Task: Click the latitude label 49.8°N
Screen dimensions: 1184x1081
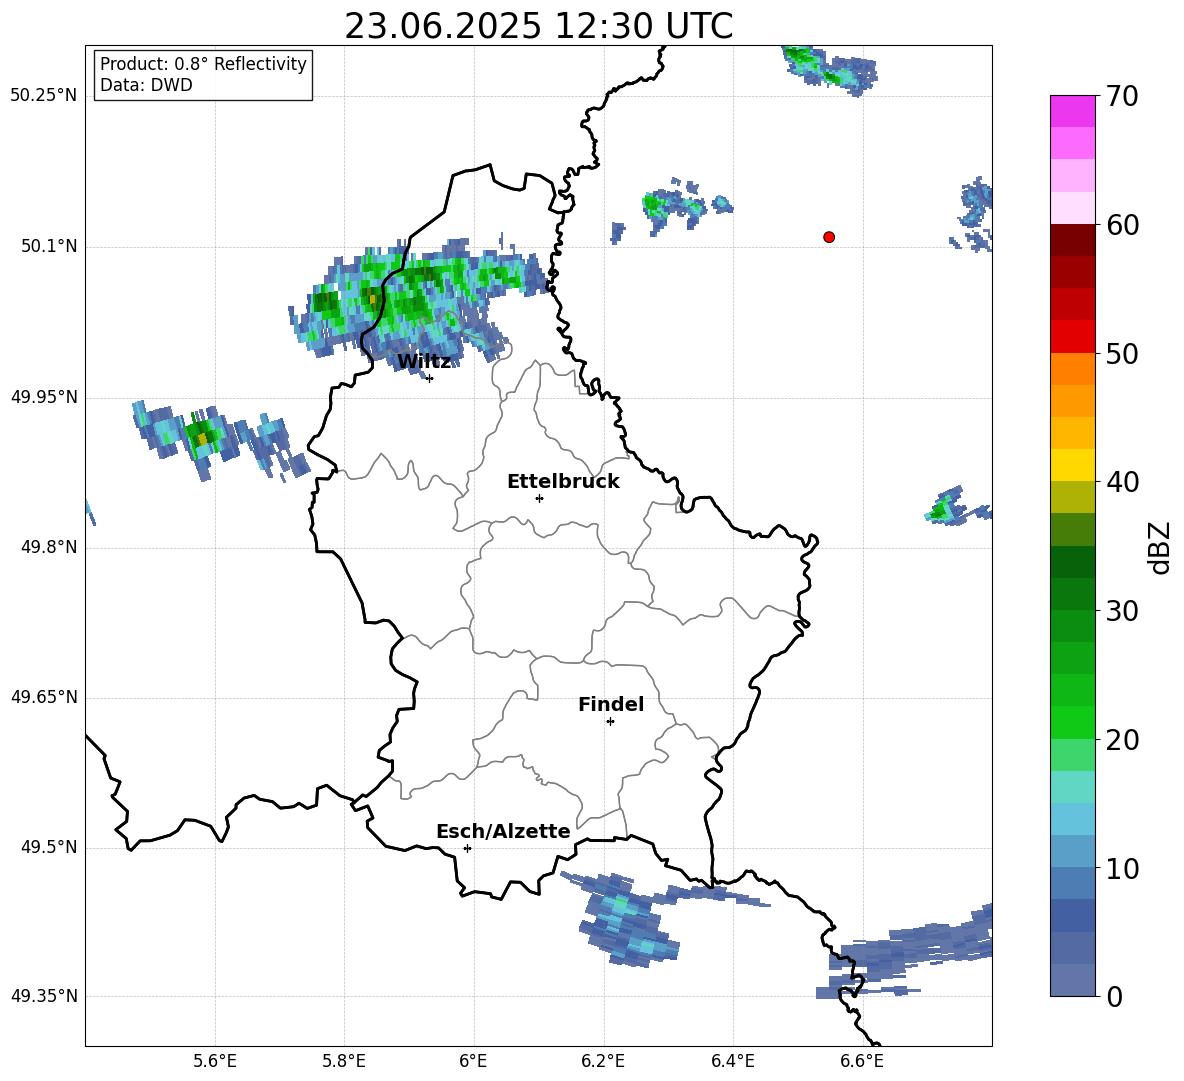Action: [49, 547]
